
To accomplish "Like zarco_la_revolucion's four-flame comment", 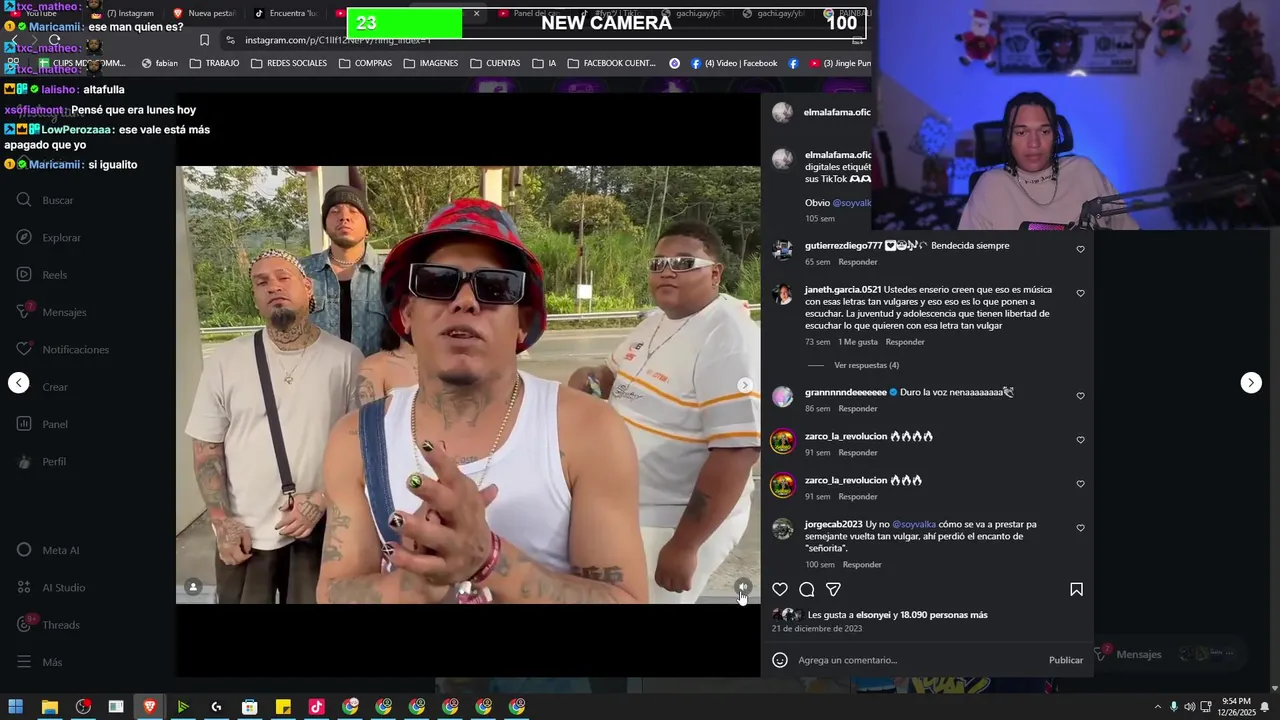I will [1080, 440].
